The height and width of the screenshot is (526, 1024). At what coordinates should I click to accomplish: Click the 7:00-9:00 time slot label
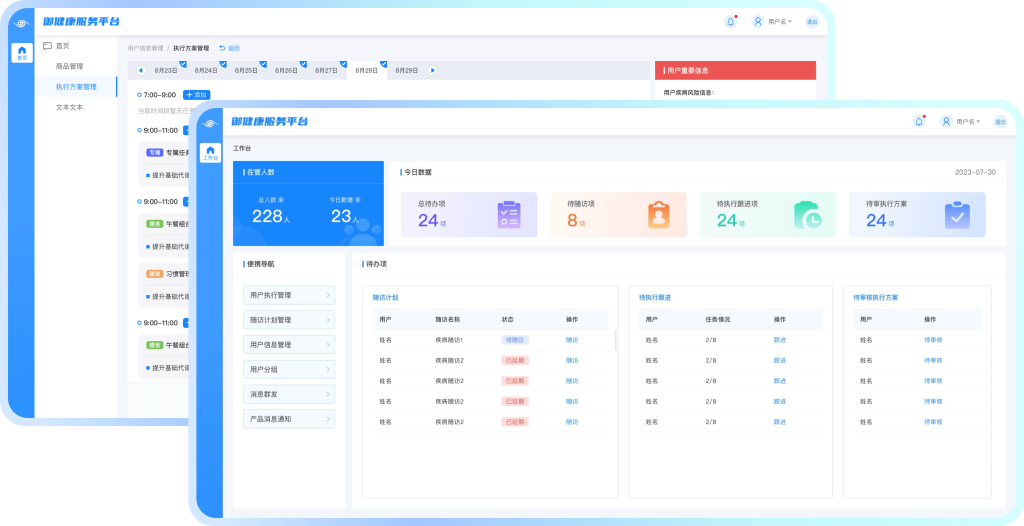tap(160, 95)
